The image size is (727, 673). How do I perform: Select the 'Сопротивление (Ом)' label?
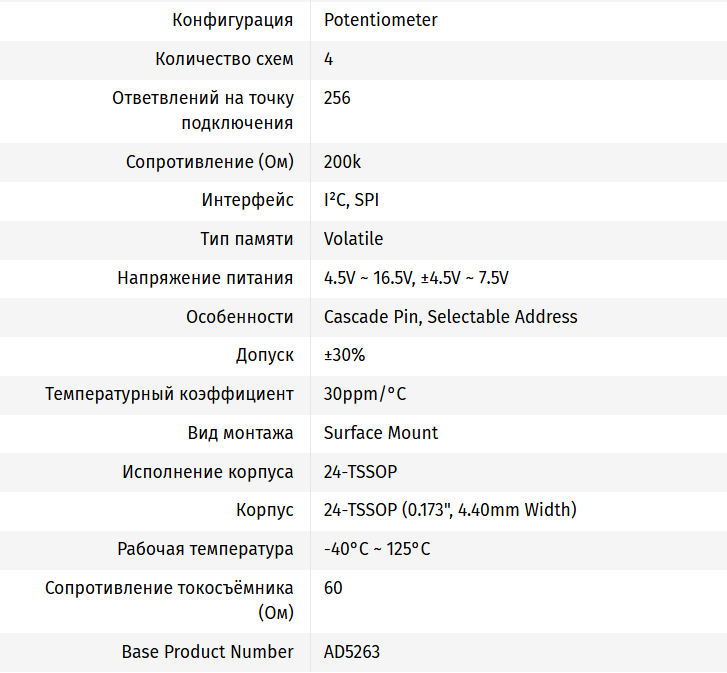pos(209,162)
